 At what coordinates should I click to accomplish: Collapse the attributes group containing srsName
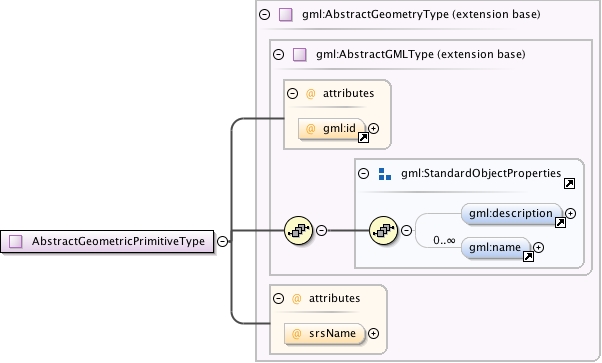click(x=278, y=298)
